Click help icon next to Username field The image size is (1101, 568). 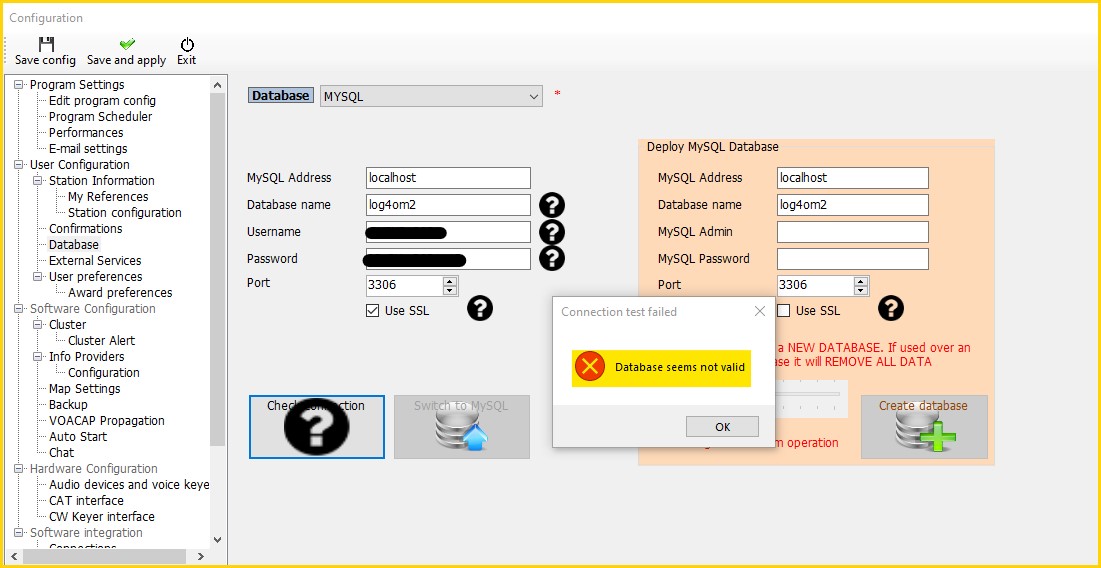click(552, 232)
